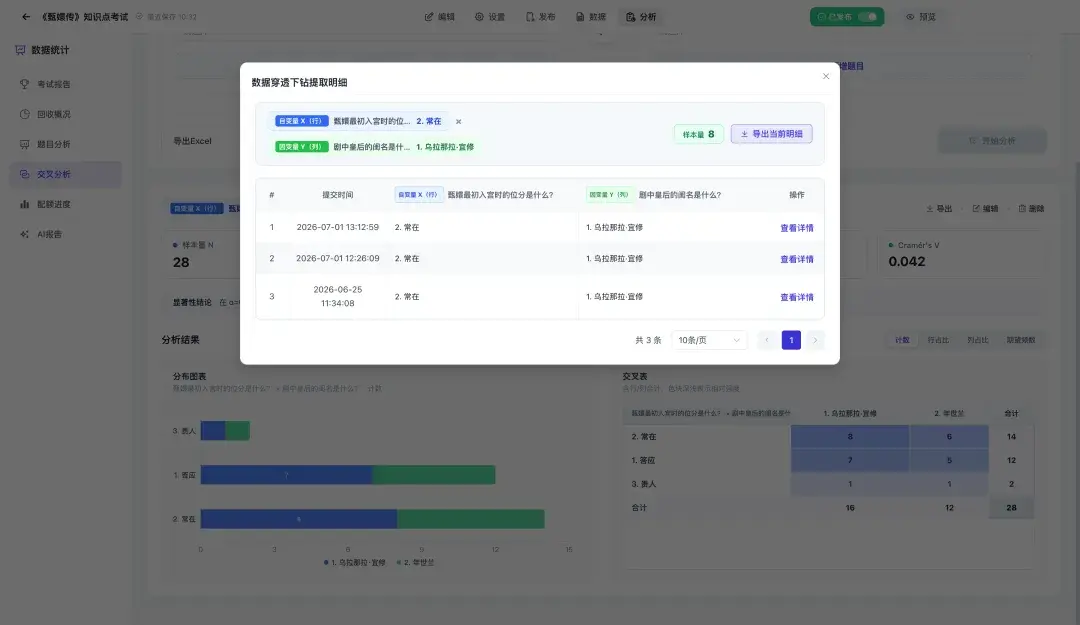Image resolution: width=1080 pixels, height=625 pixels.
Task: Toggle legend item 1. 乌拉那拉·宜修
Action: pyautogui.click(x=355, y=563)
